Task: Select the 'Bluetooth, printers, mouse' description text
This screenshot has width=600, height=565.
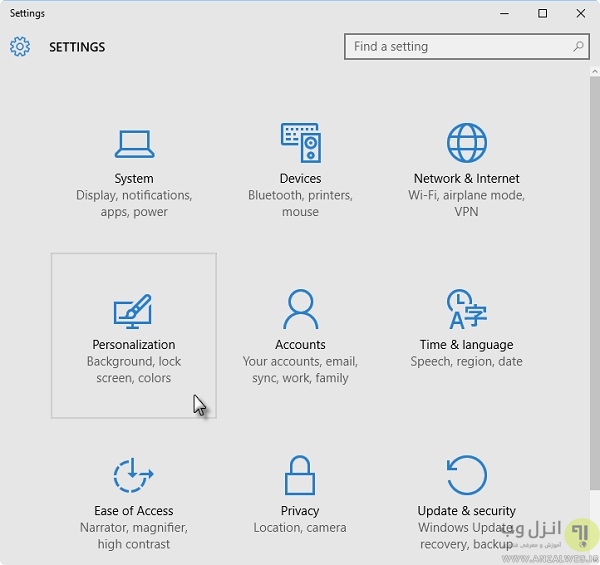Action: (300, 204)
